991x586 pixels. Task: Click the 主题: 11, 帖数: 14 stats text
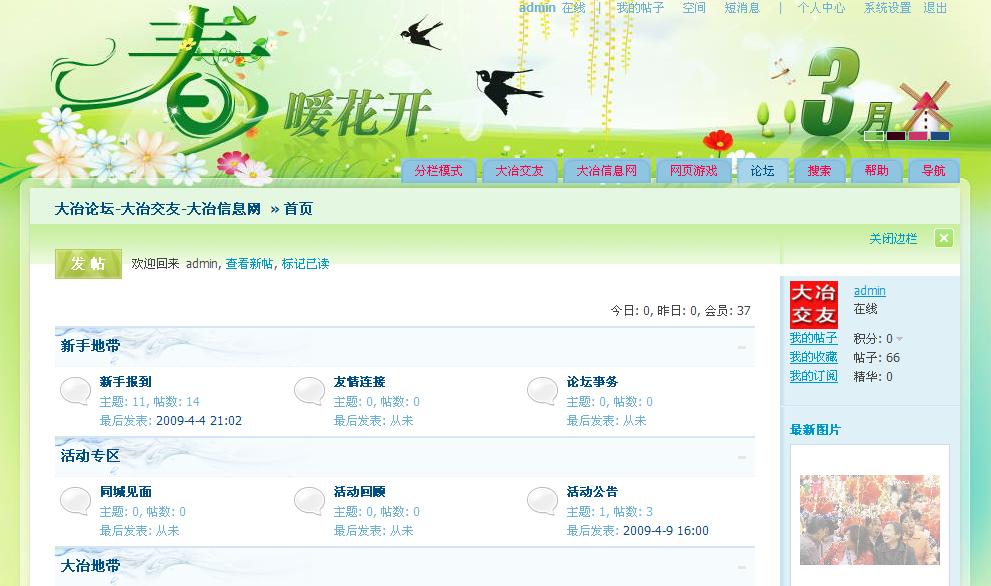150,402
